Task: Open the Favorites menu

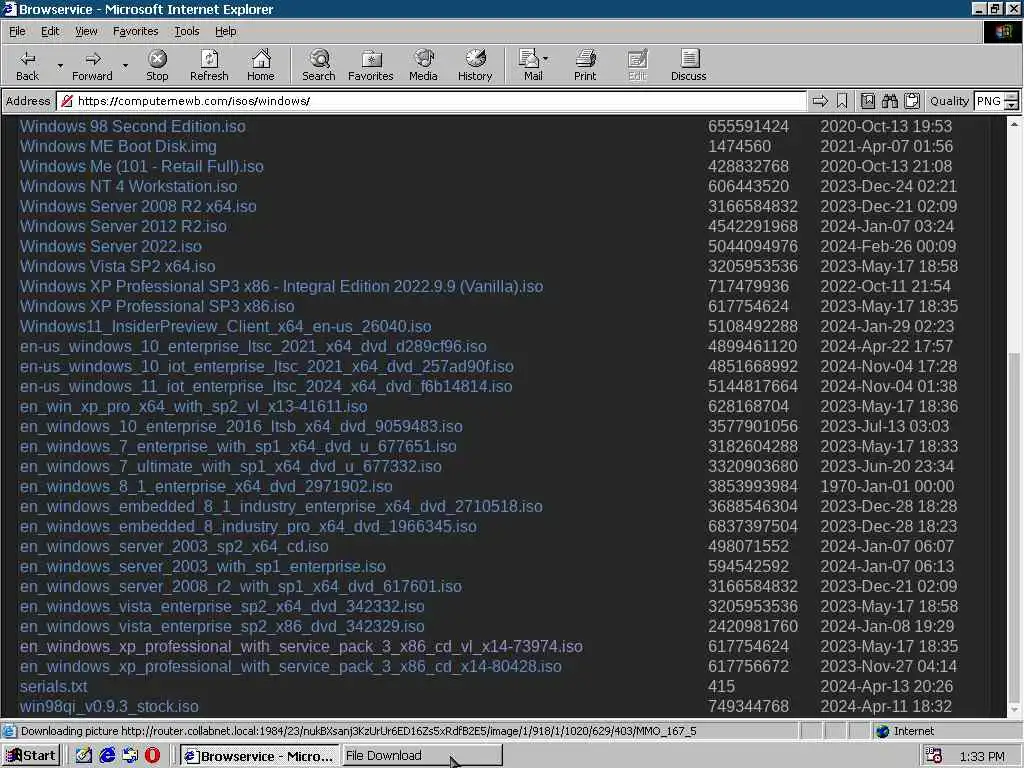Action: point(135,31)
